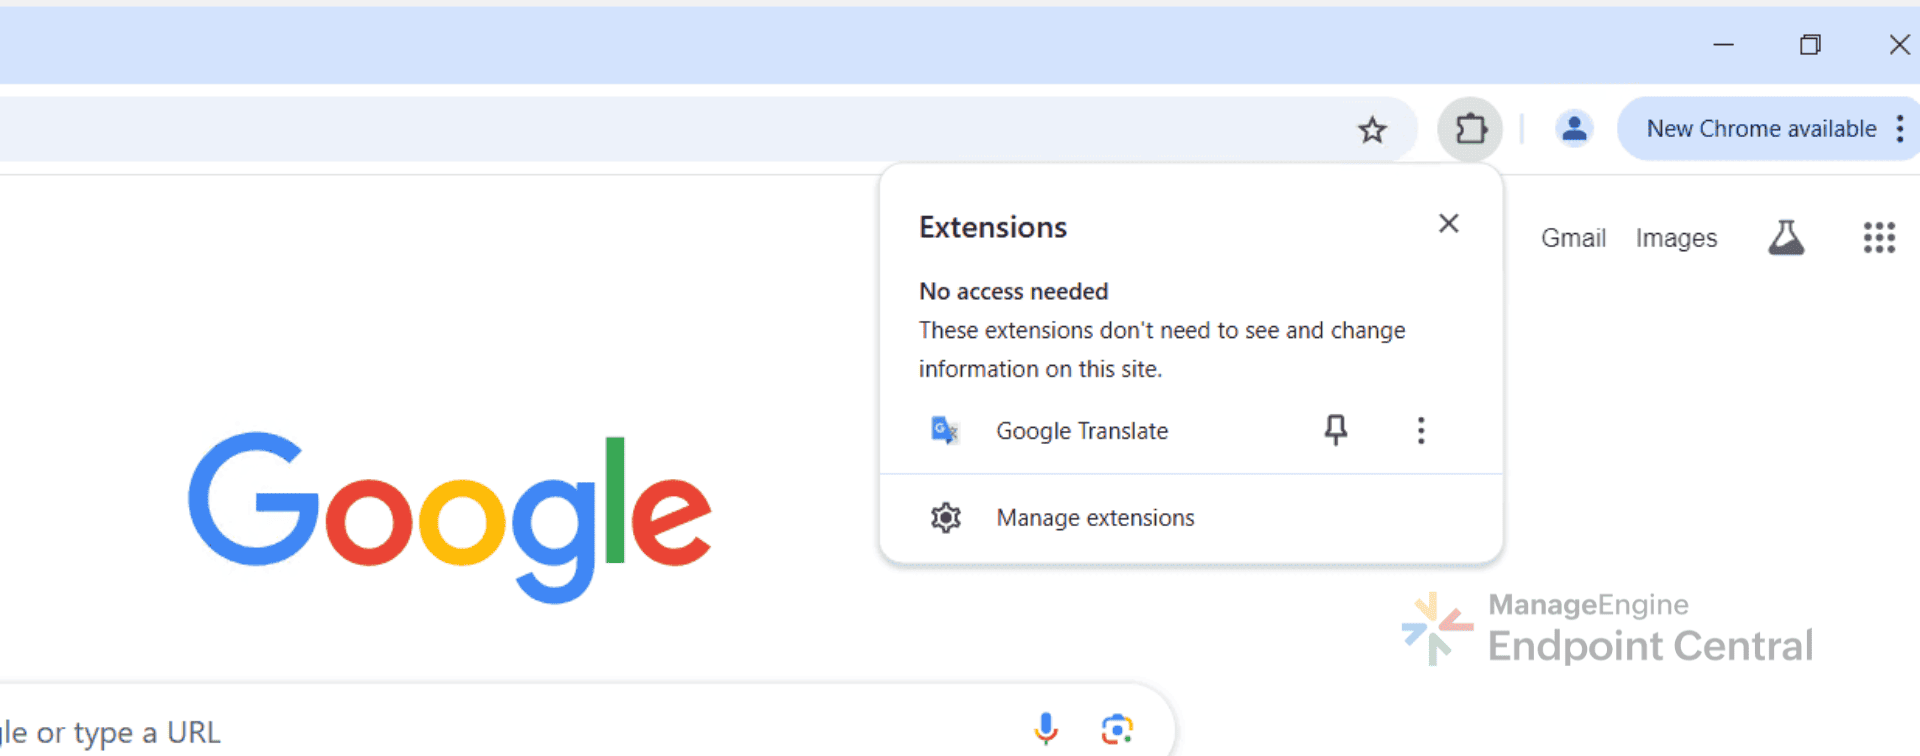Open Manage extensions

[1095, 518]
